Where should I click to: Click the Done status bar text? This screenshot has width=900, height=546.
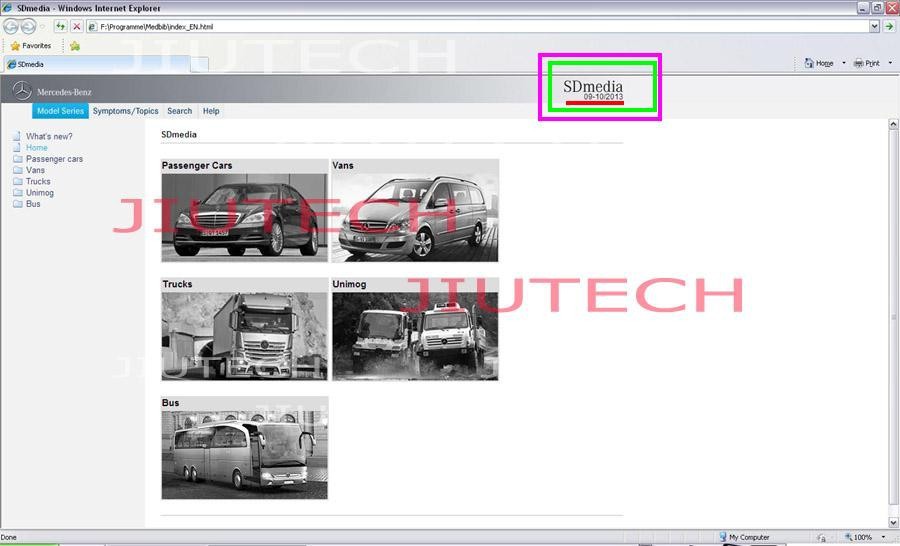click(x=9, y=537)
